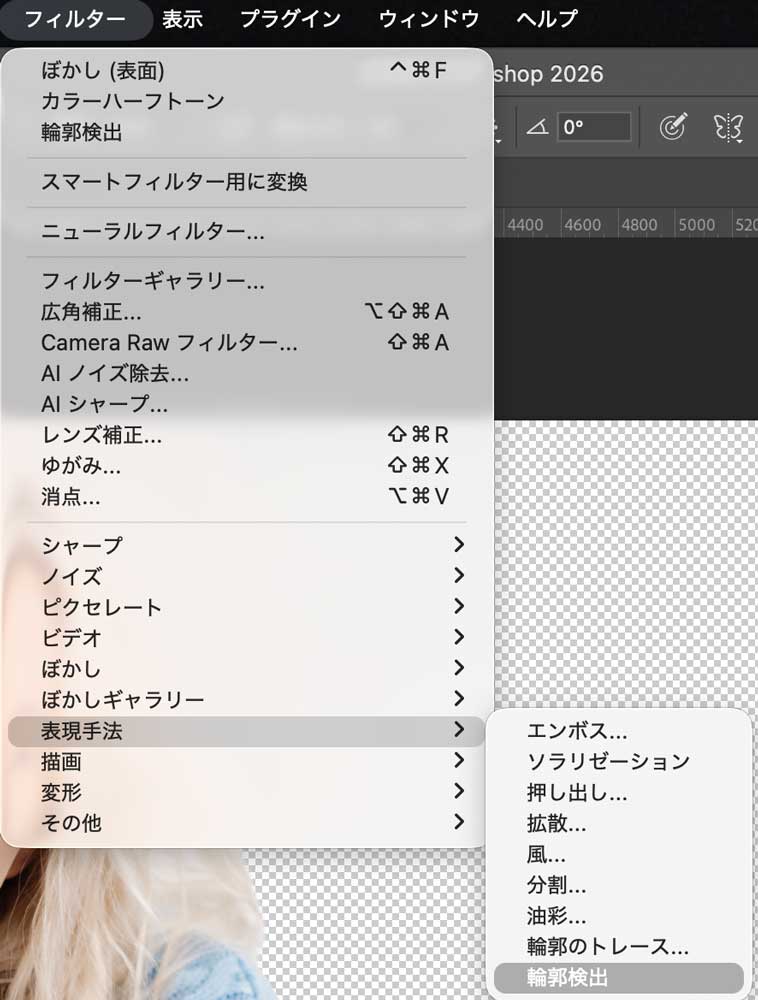Open the 表示 menu
Image resolution: width=758 pixels, height=1000 pixels.
click(x=182, y=19)
